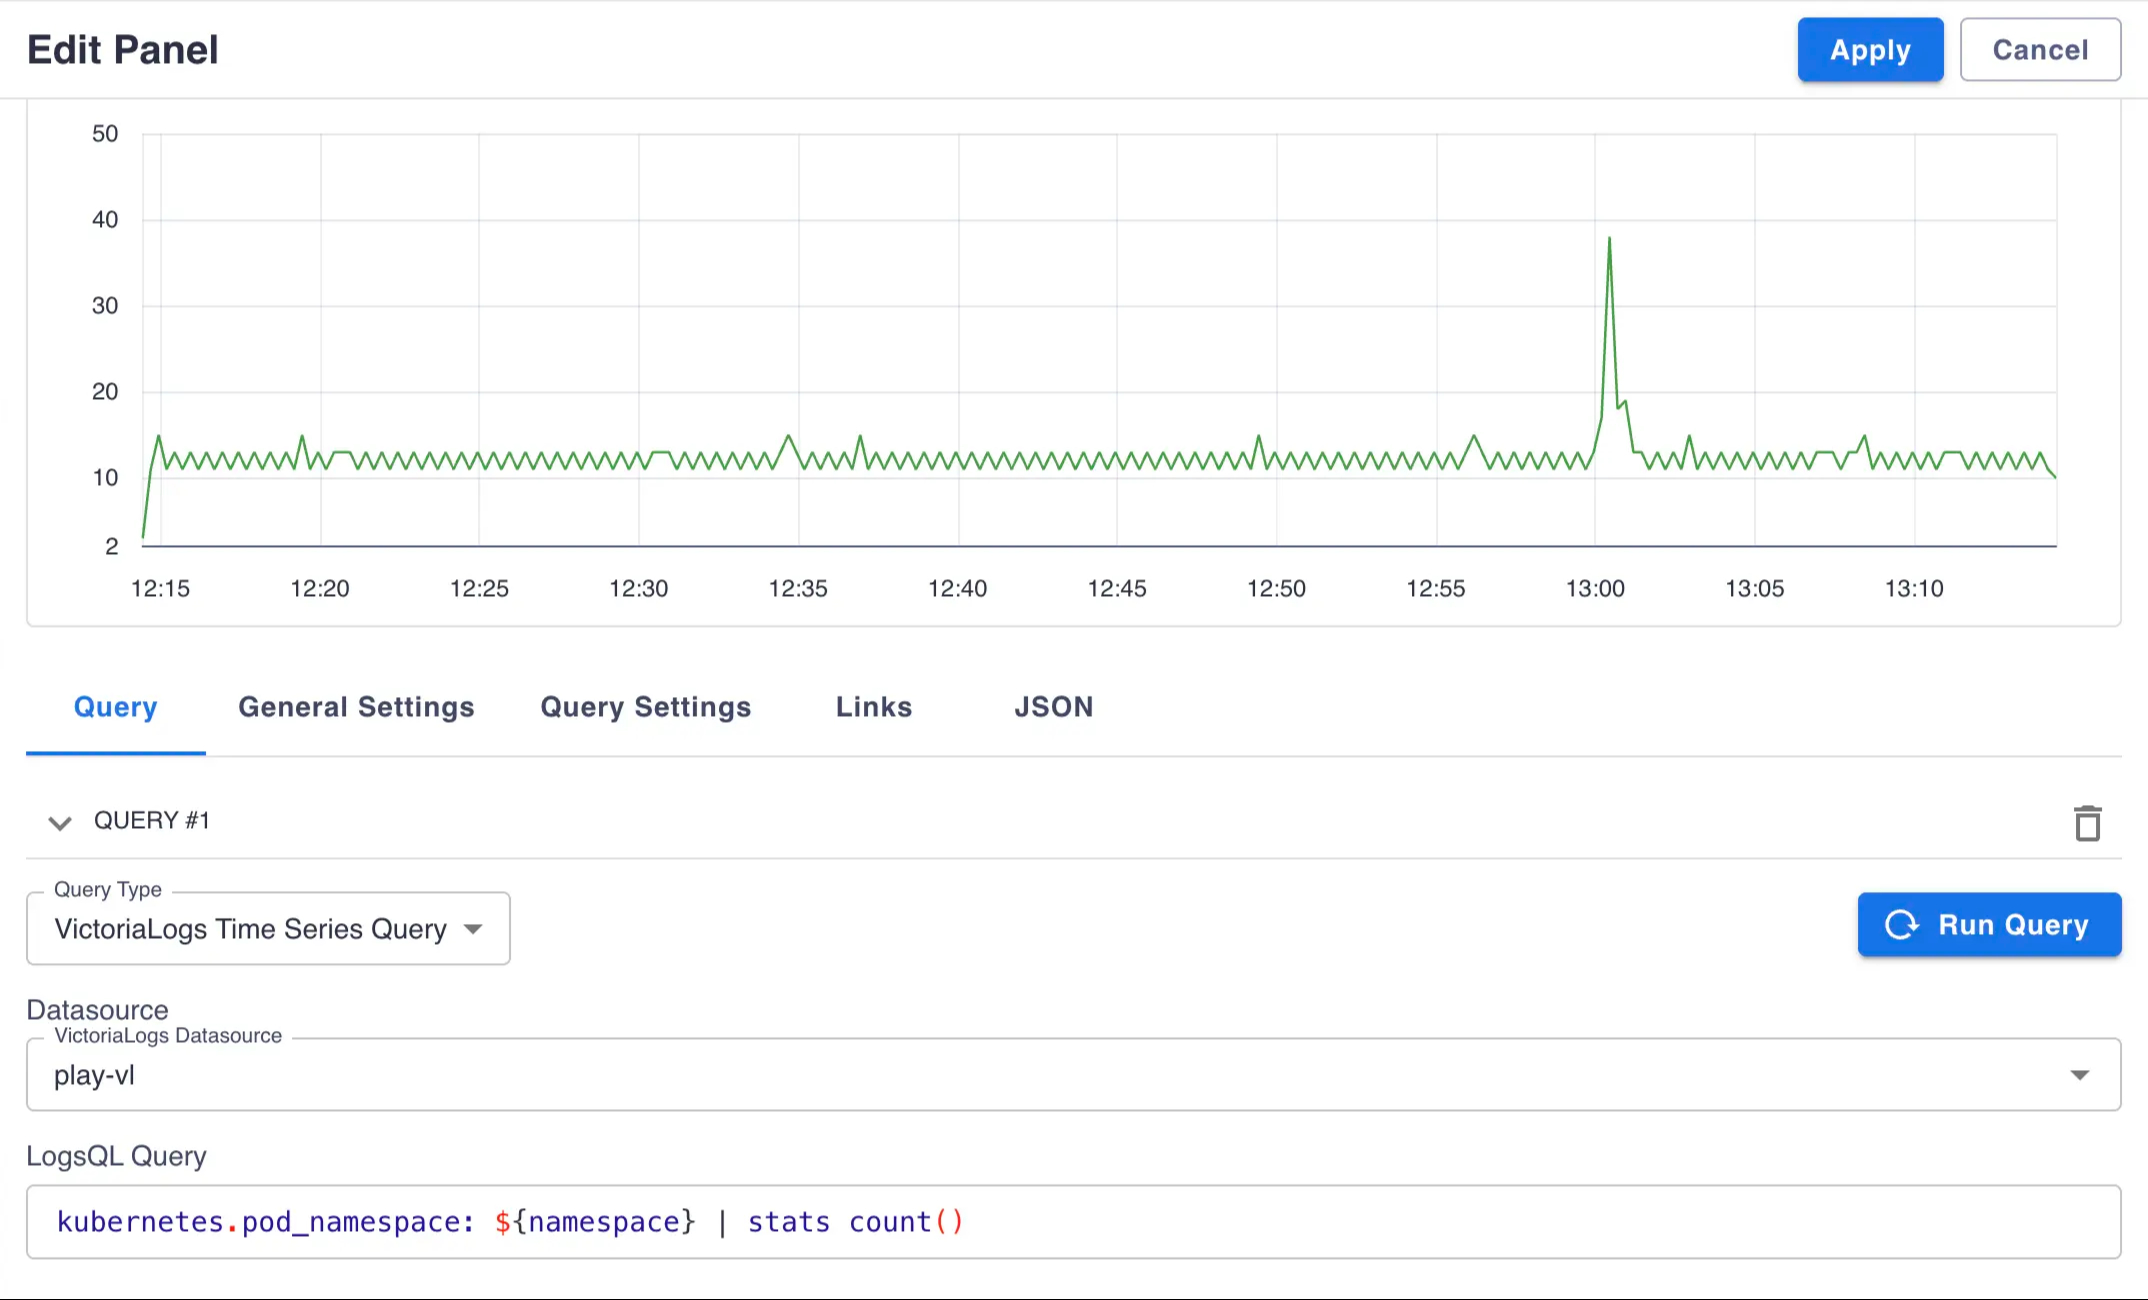The image size is (2148, 1300).
Task: Switch to the Links tab
Action: [x=873, y=707]
